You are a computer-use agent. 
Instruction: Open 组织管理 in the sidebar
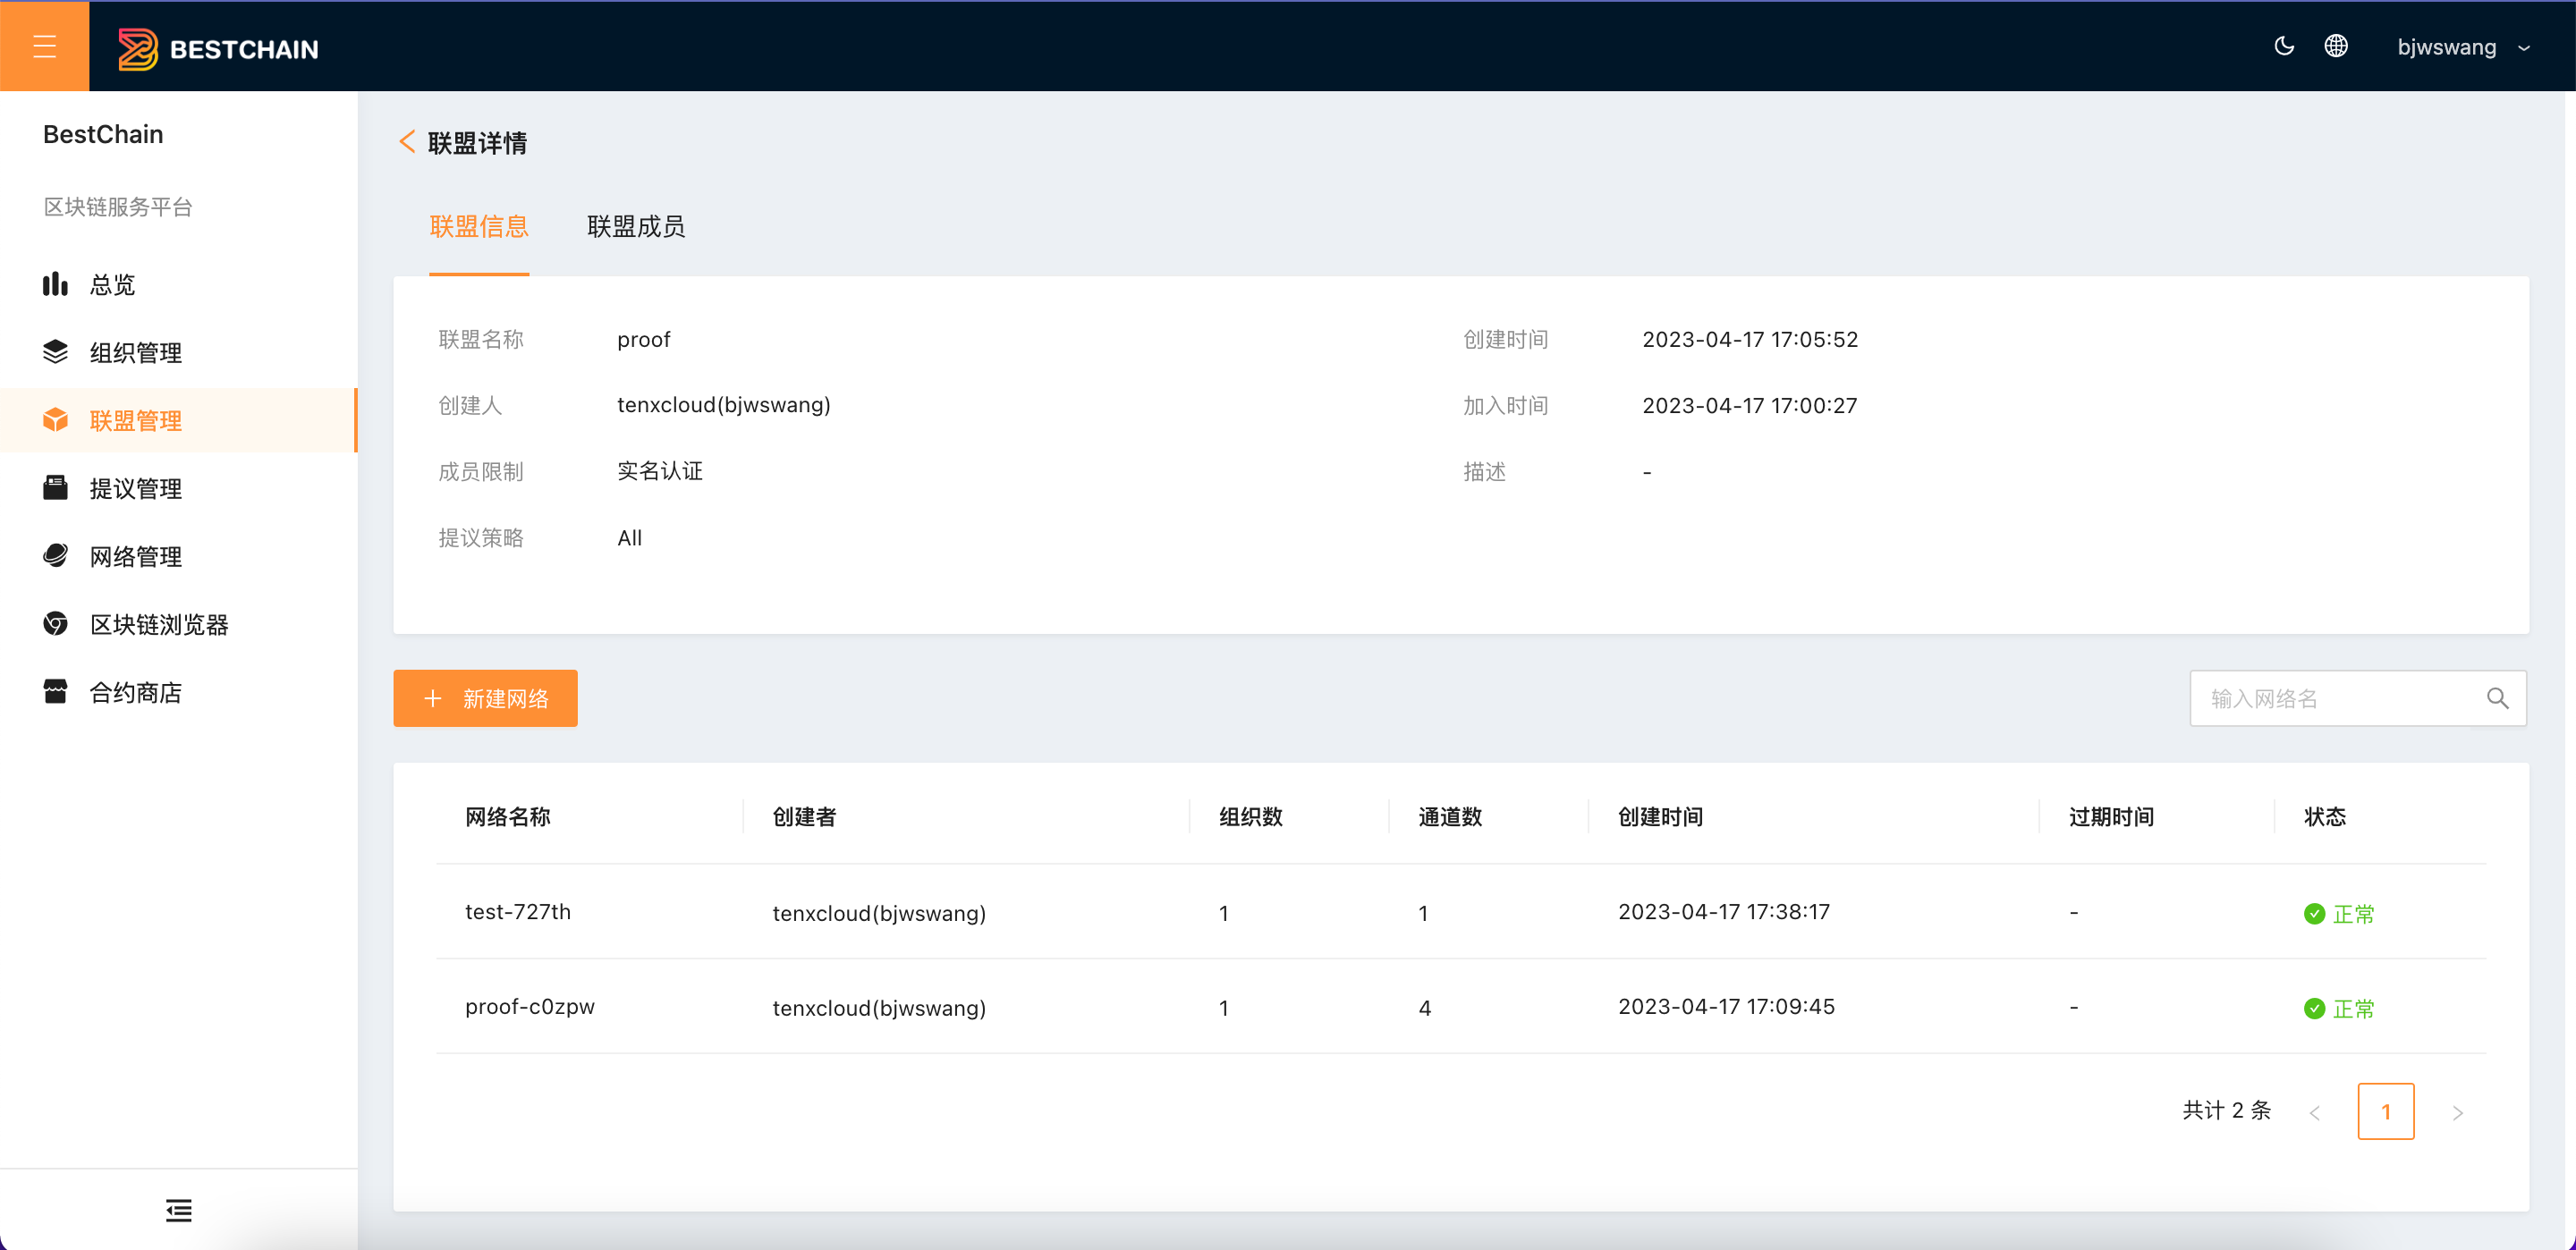click(178, 352)
